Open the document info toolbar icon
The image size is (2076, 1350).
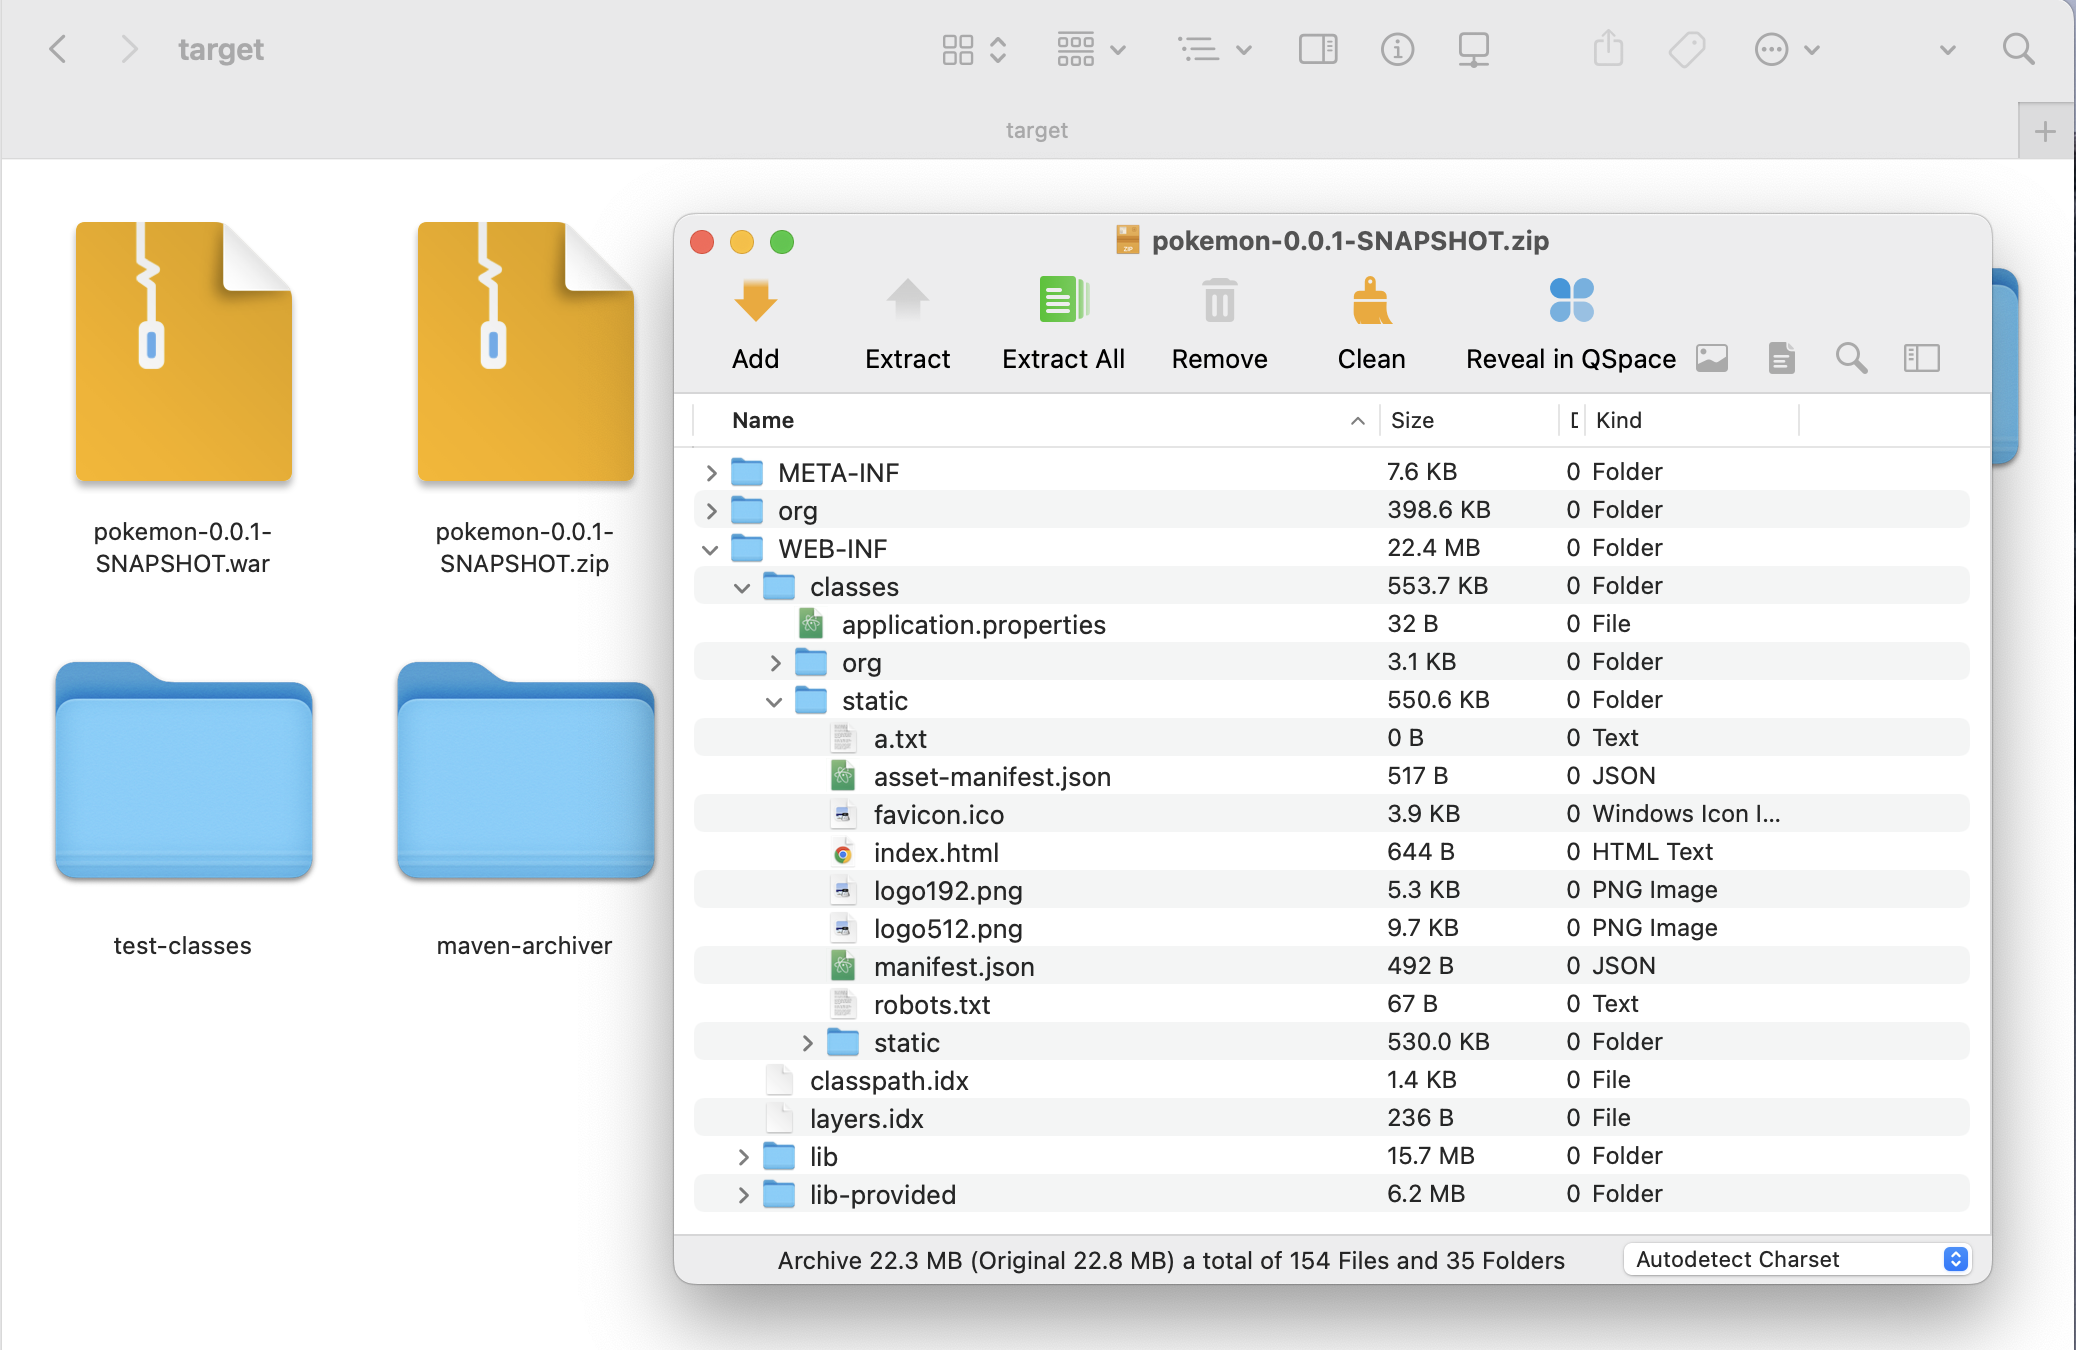[1781, 358]
